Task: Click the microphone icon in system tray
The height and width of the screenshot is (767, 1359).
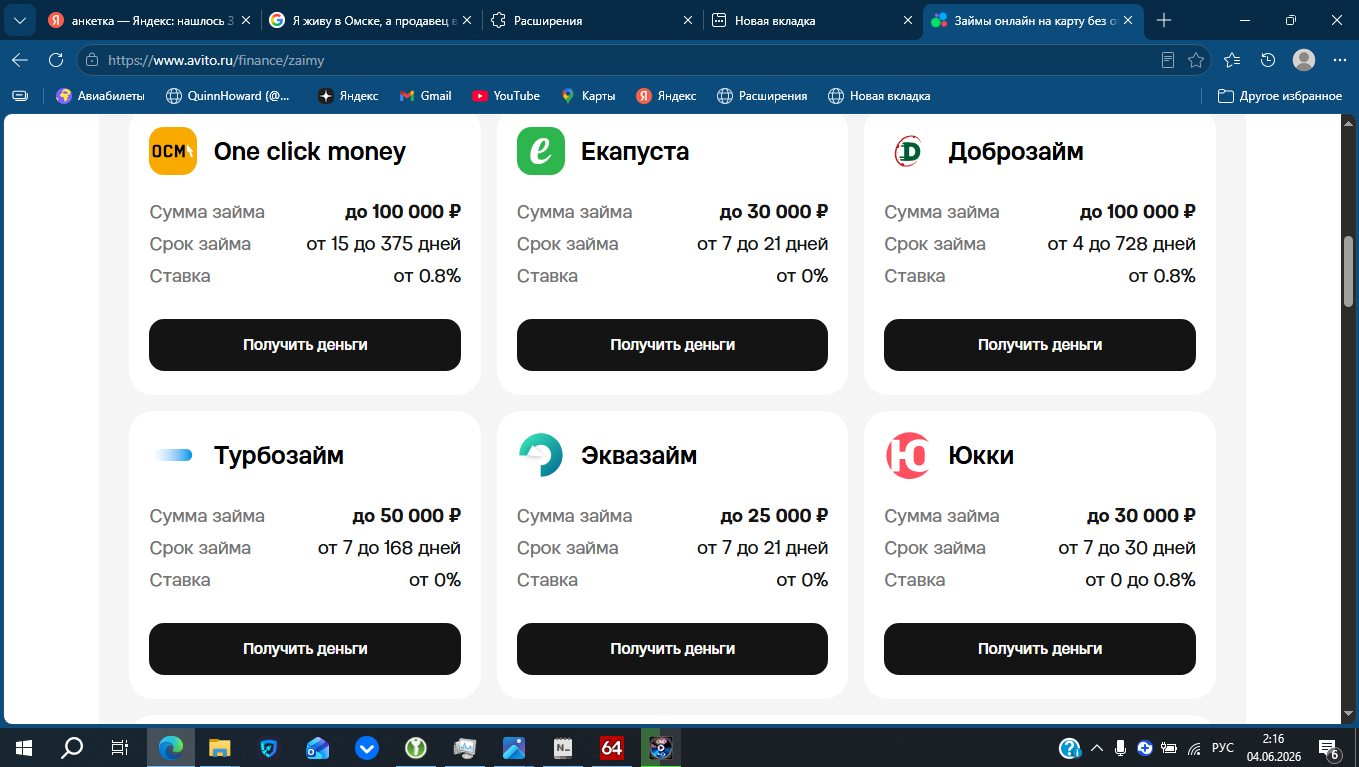Action: tap(1121, 747)
